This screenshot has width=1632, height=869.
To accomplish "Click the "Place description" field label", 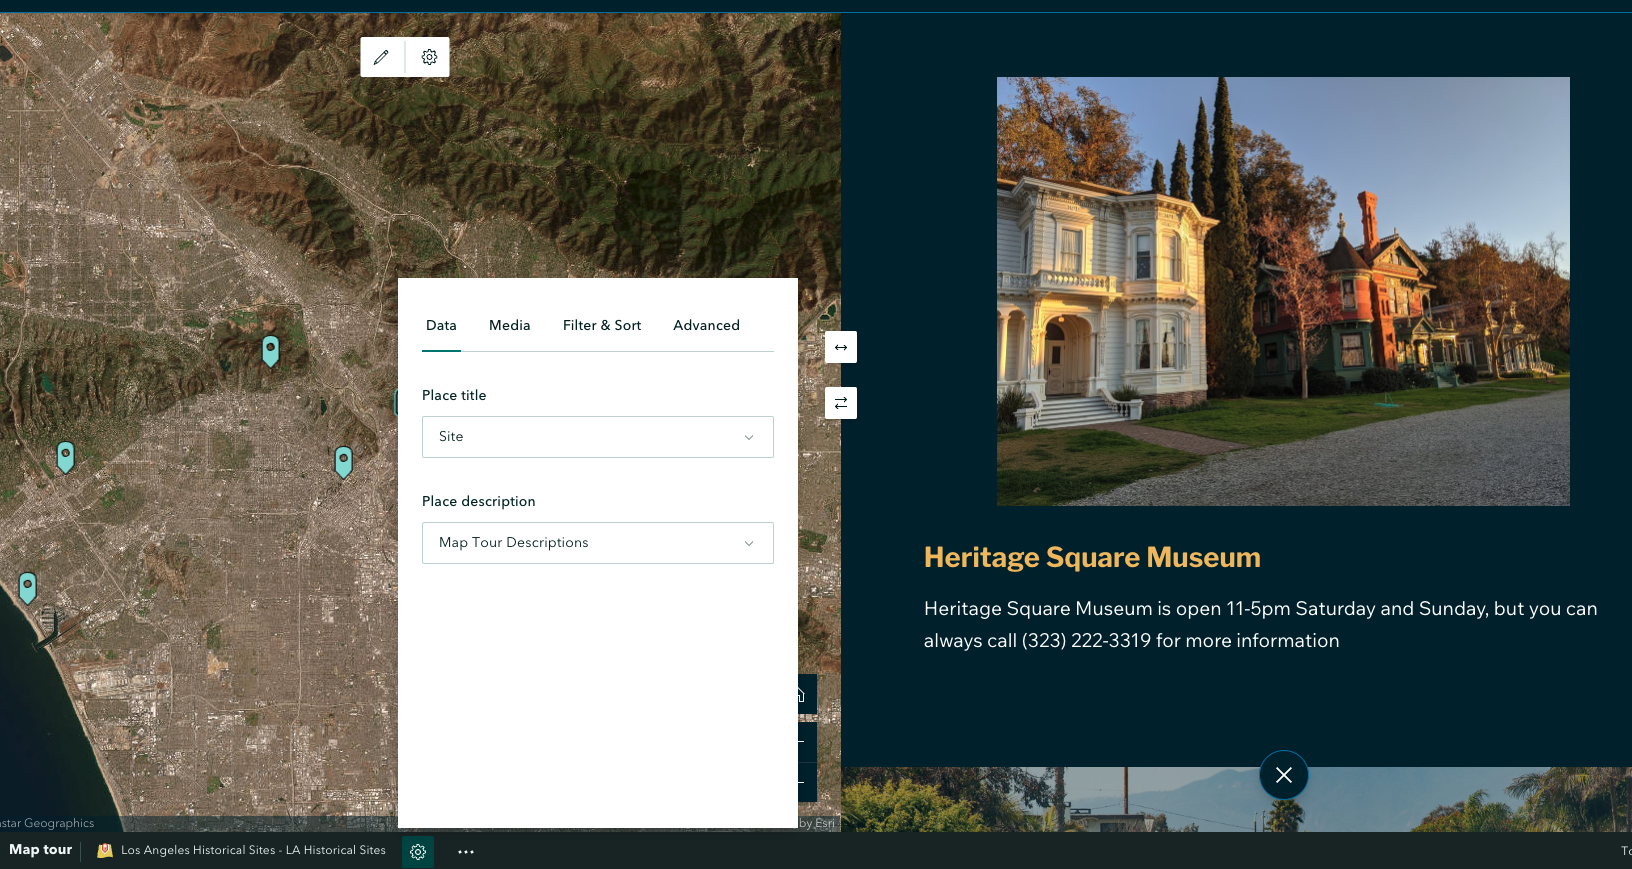I will [479, 501].
